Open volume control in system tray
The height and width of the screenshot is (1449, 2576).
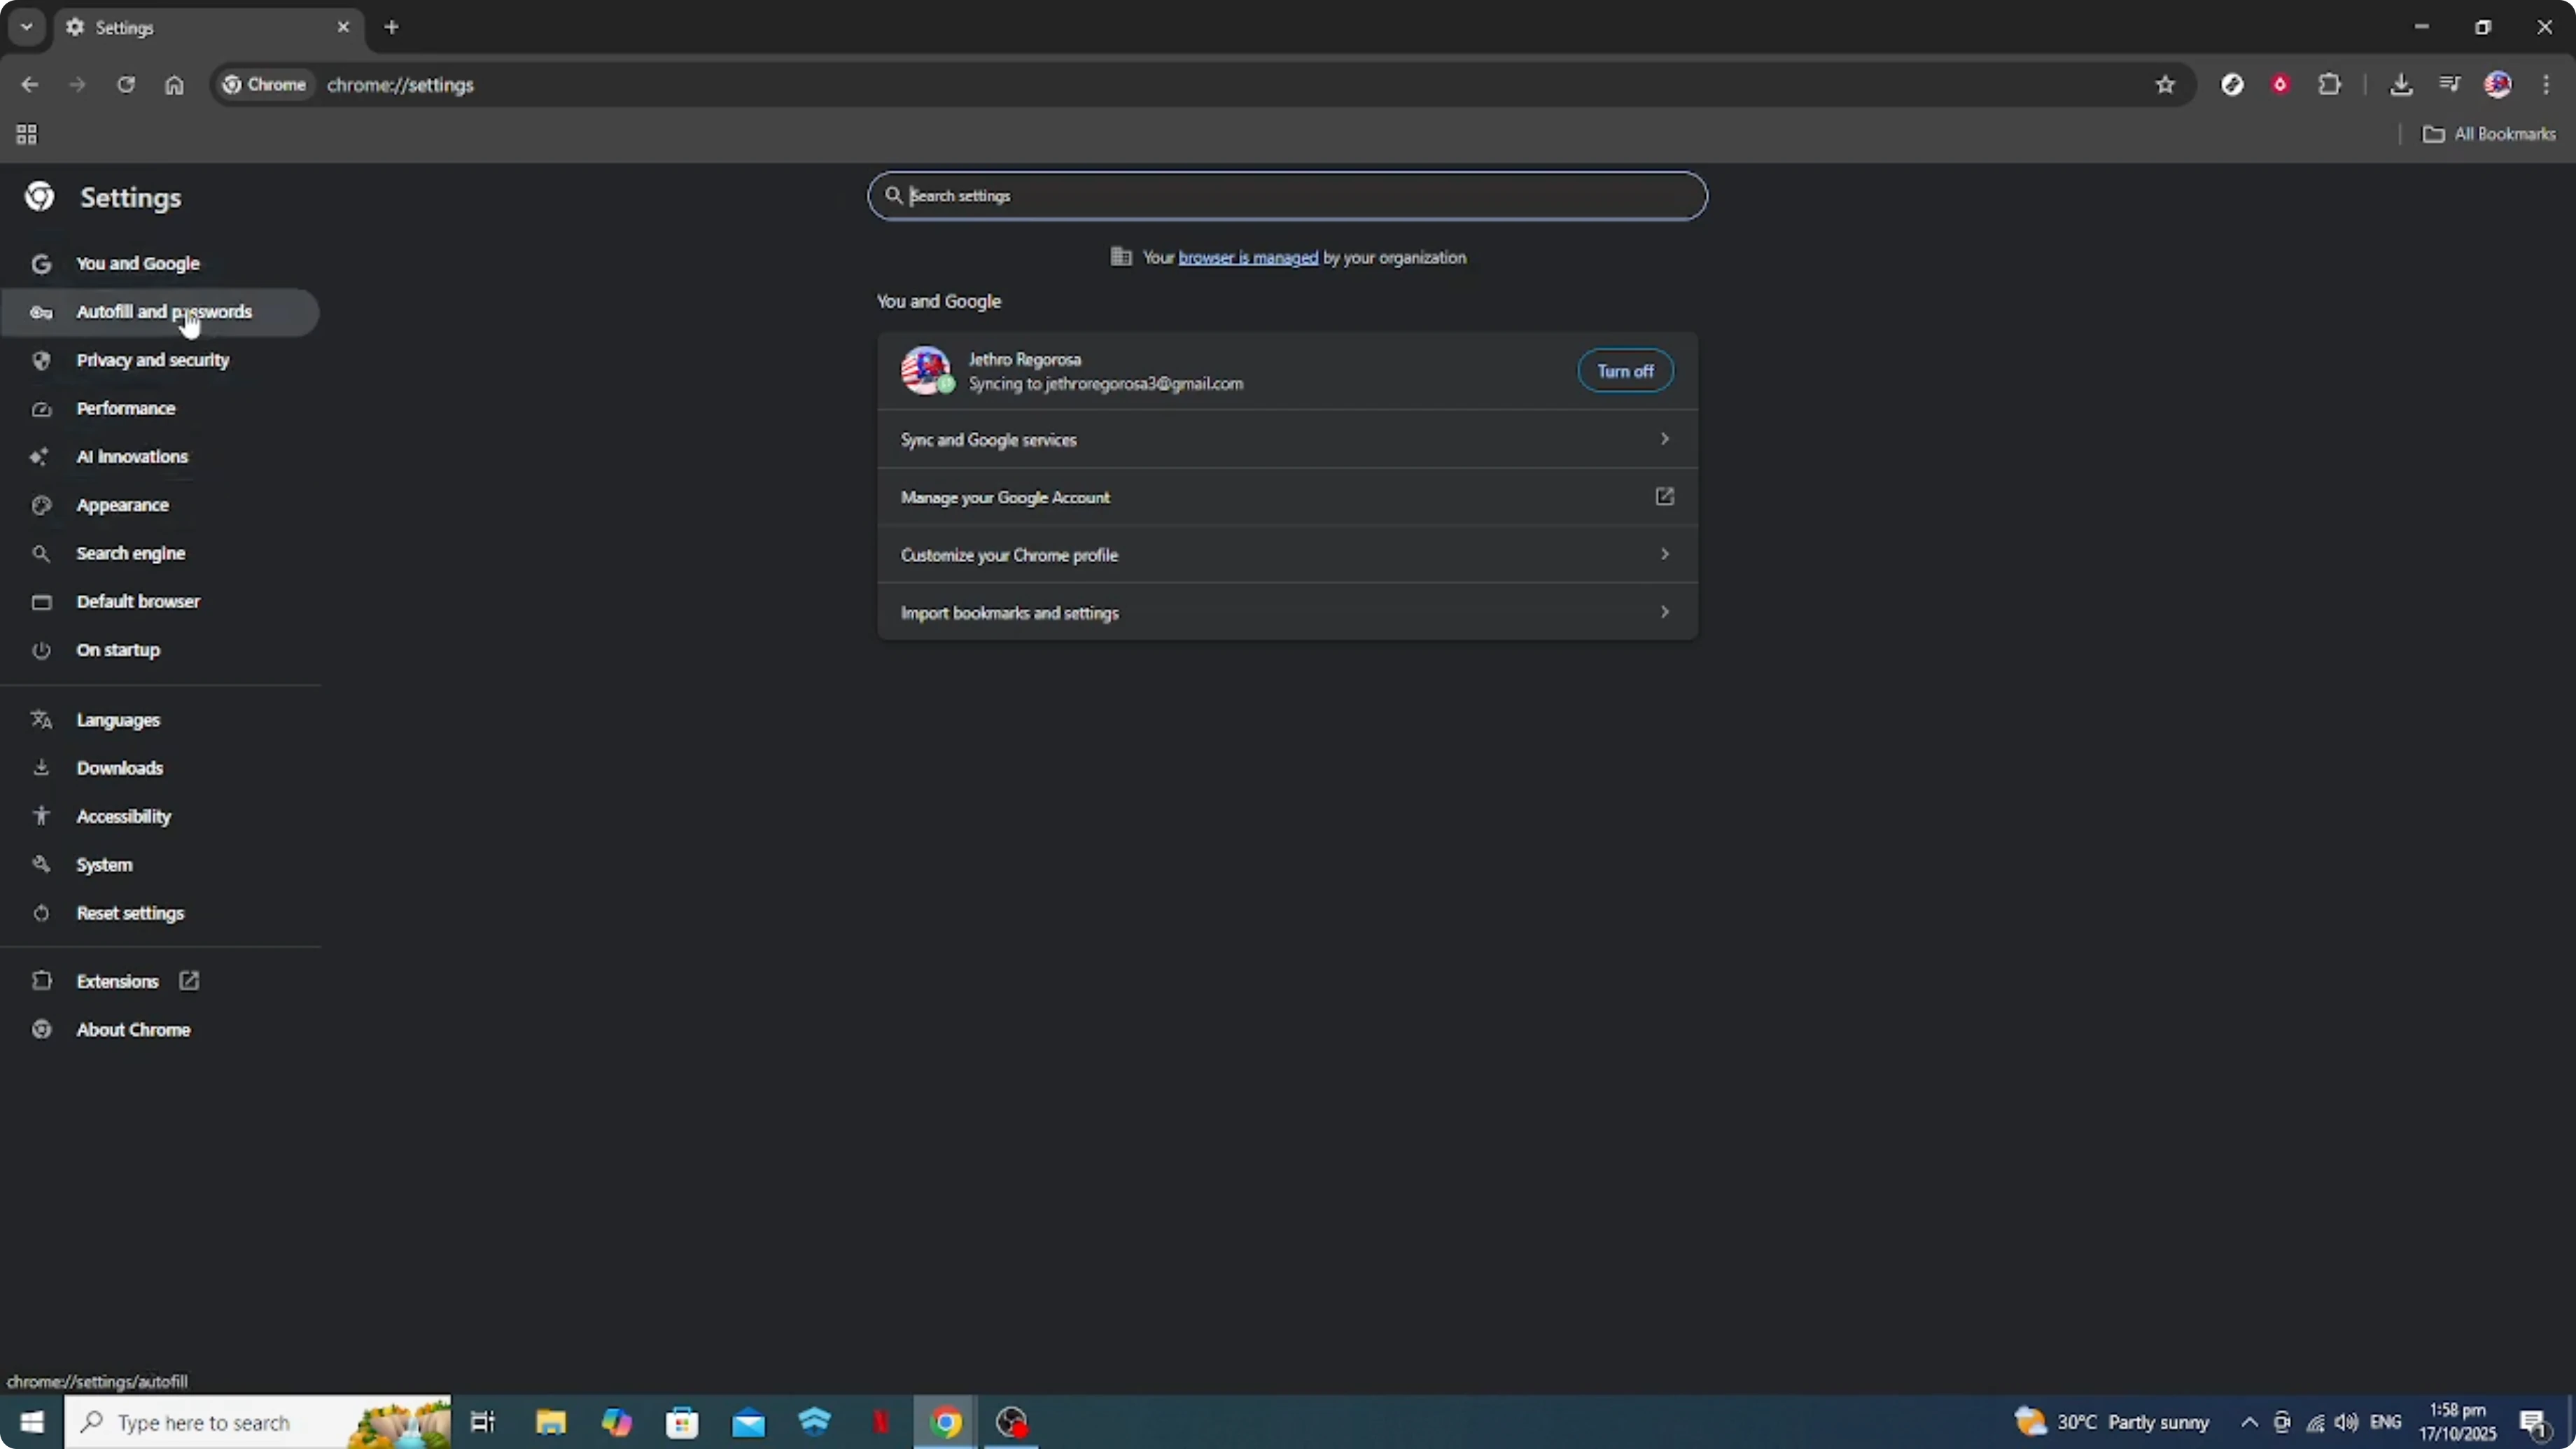[x=2346, y=1422]
